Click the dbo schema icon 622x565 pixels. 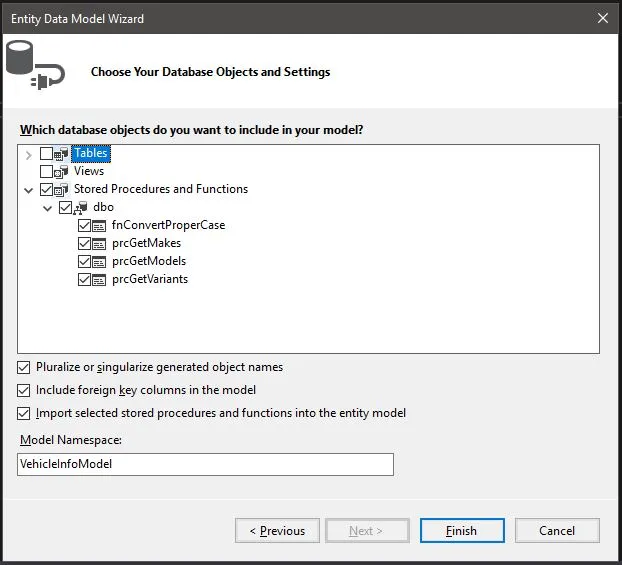[82, 207]
